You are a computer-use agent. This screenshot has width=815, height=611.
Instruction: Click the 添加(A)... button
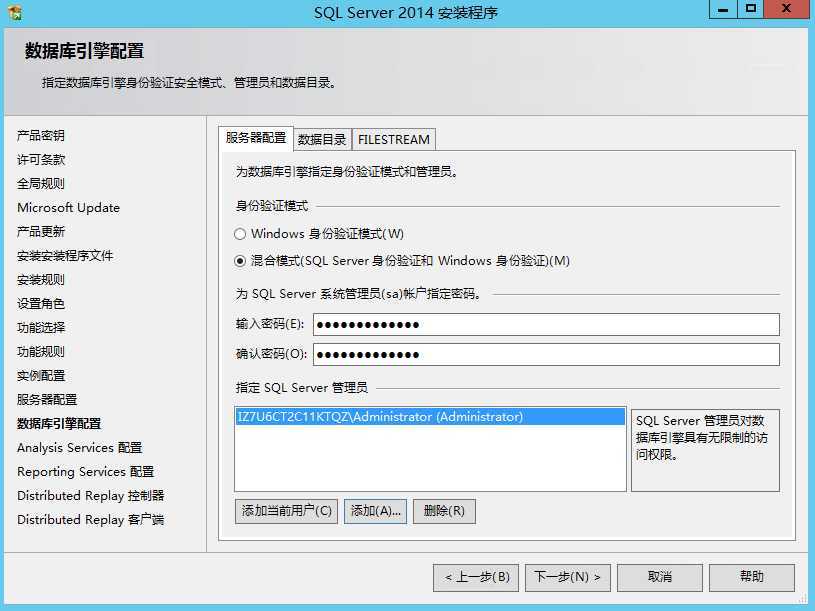pos(375,511)
